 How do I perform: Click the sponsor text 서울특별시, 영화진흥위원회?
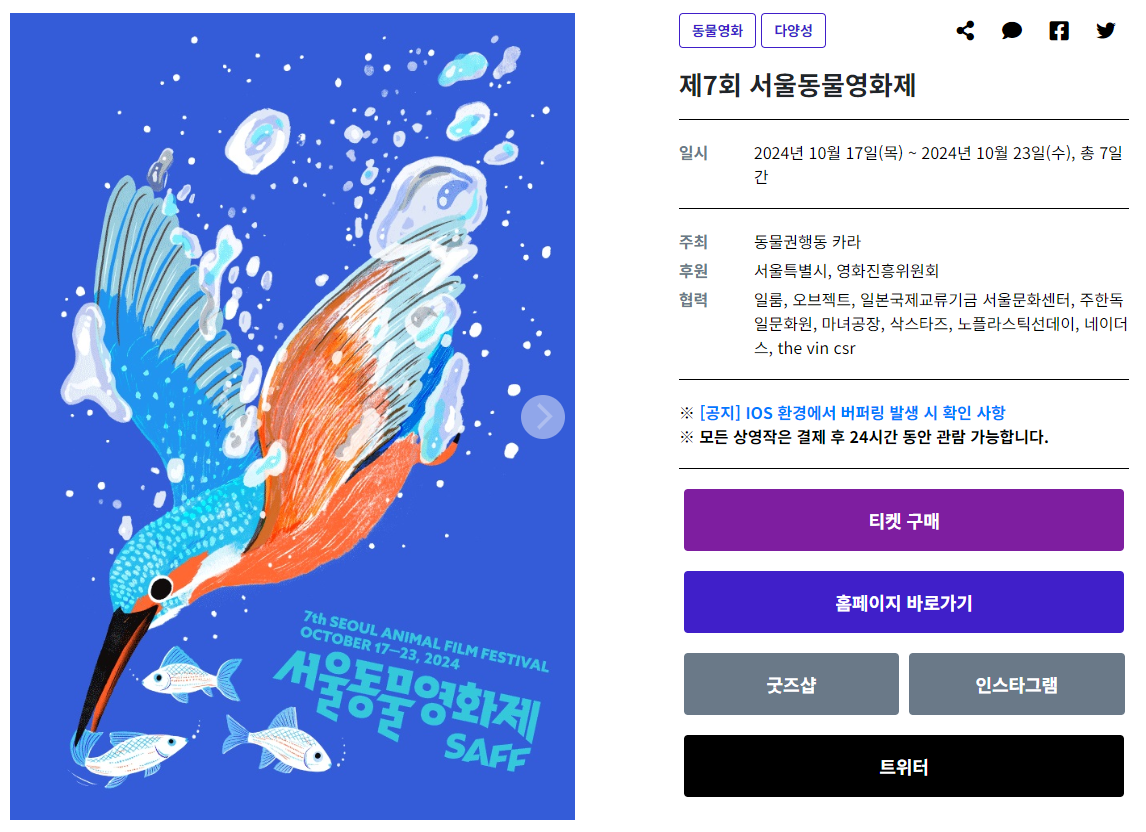click(x=846, y=271)
